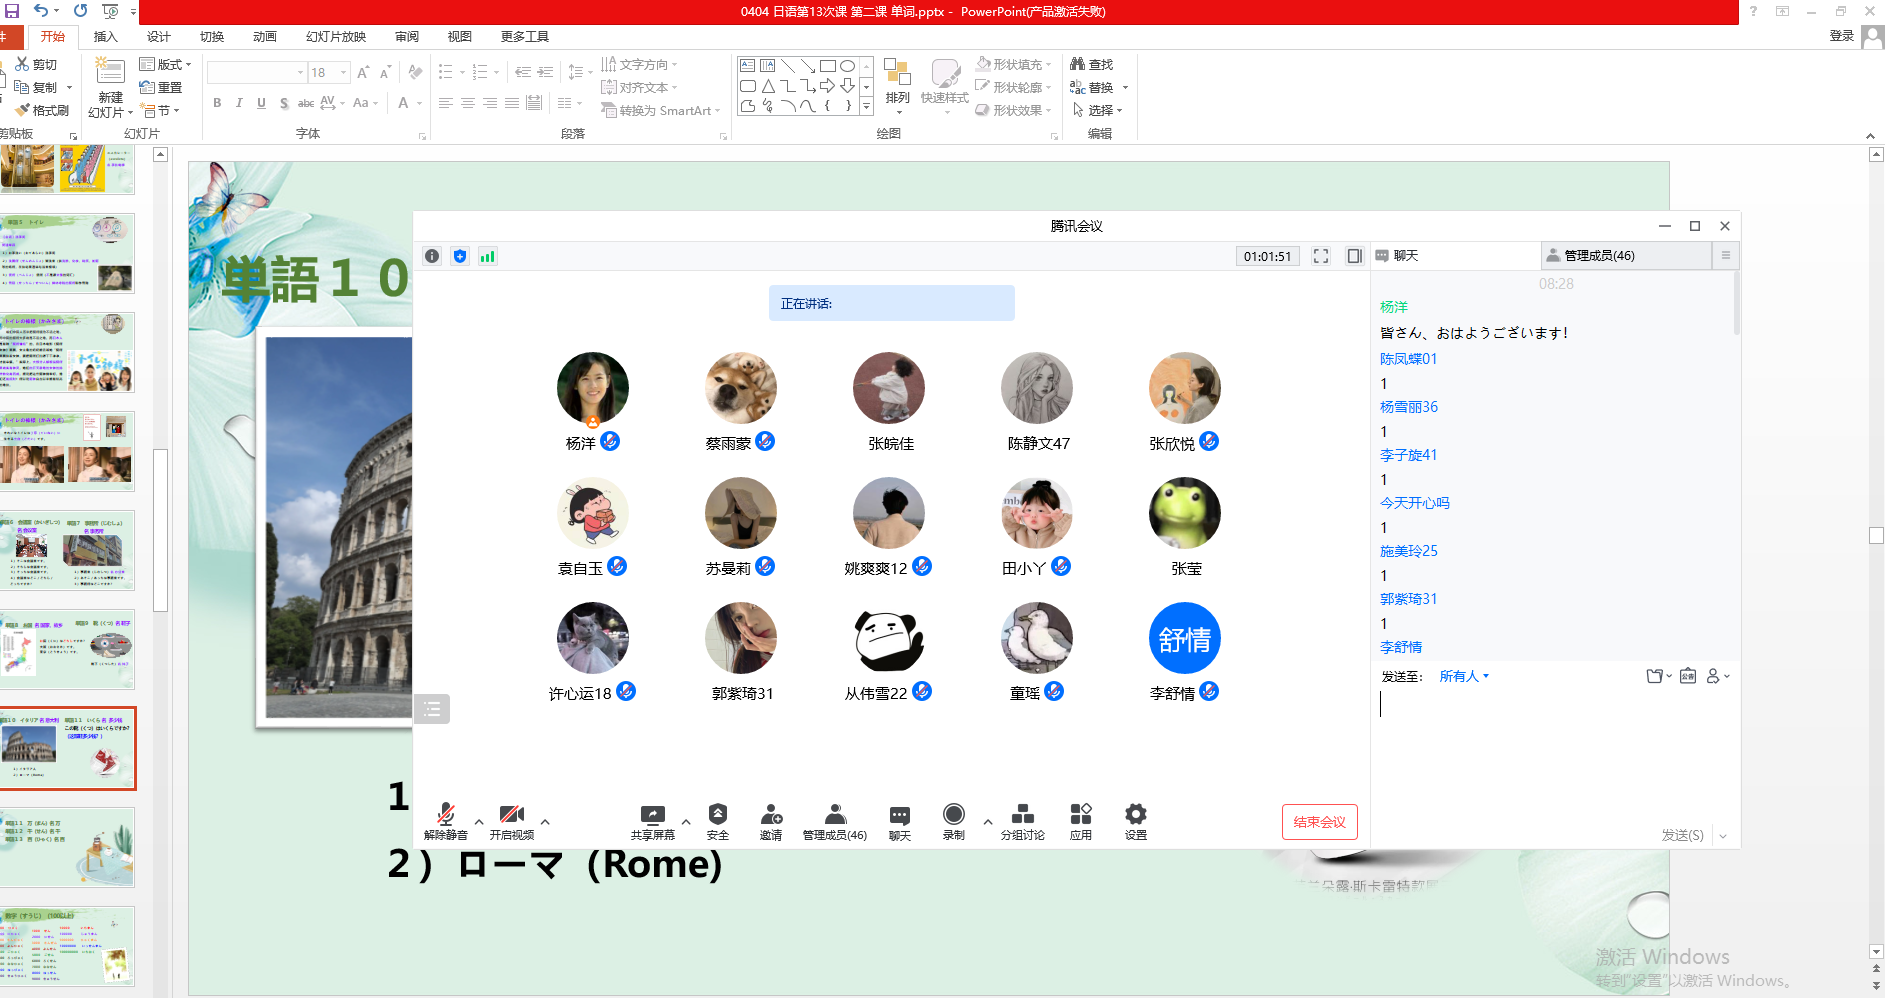Open breakout rooms option
Image resolution: width=1885 pixels, height=998 pixels.
point(1023,821)
